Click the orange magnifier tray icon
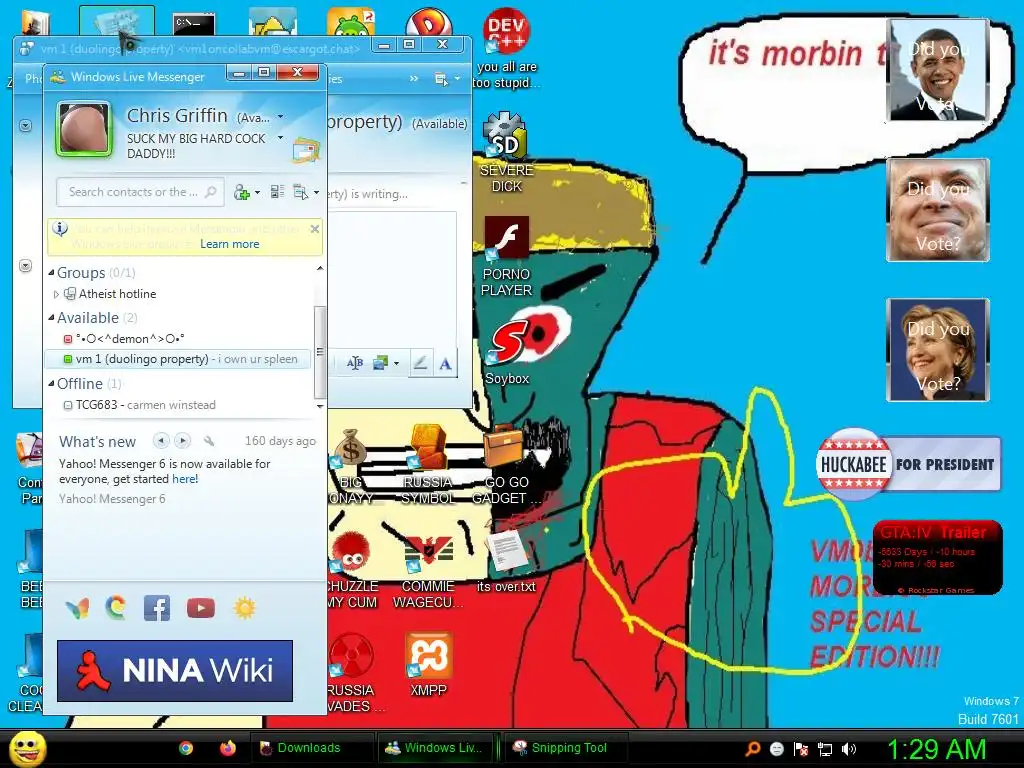This screenshot has width=1024, height=768. click(x=752, y=749)
